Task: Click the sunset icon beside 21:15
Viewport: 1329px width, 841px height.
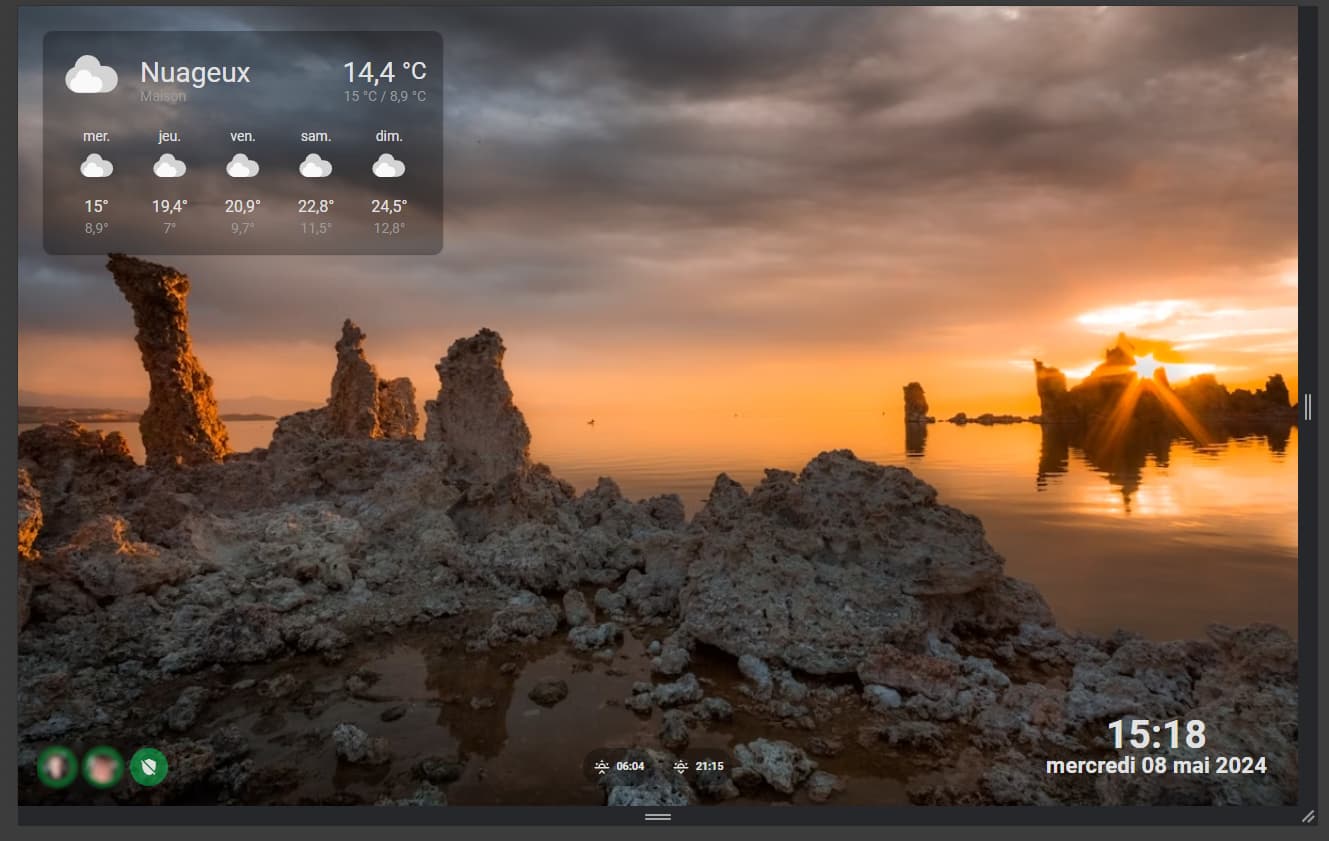Action: [x=679, y=766]
